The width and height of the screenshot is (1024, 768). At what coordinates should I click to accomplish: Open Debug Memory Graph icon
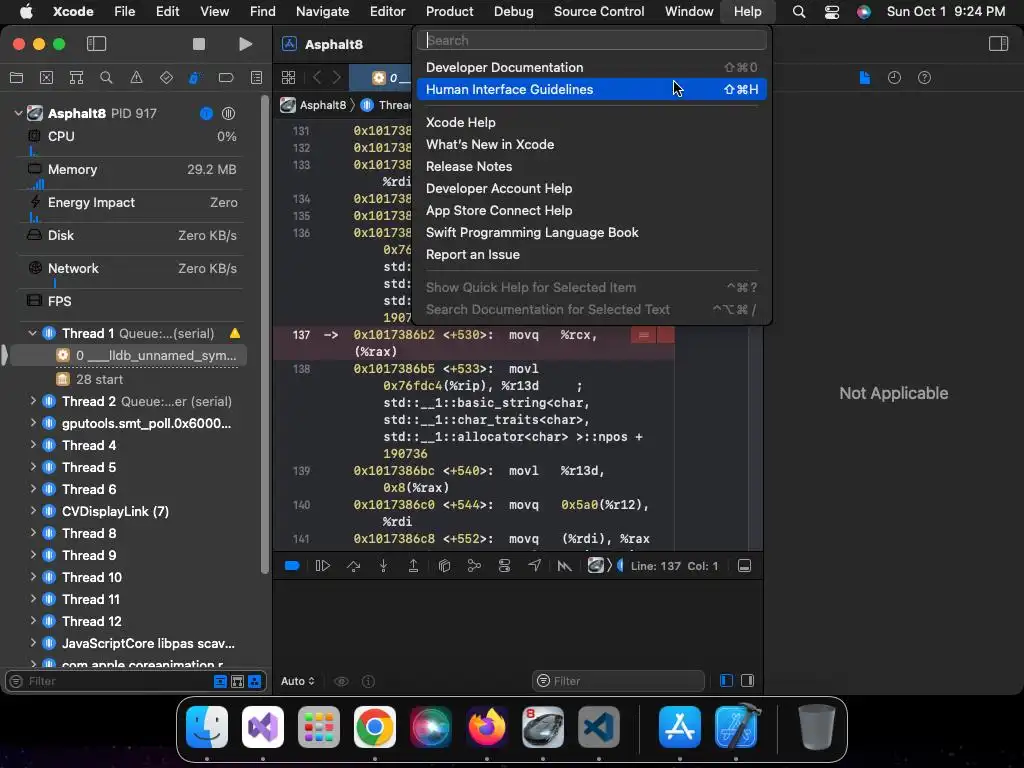(x=474, y=566)
